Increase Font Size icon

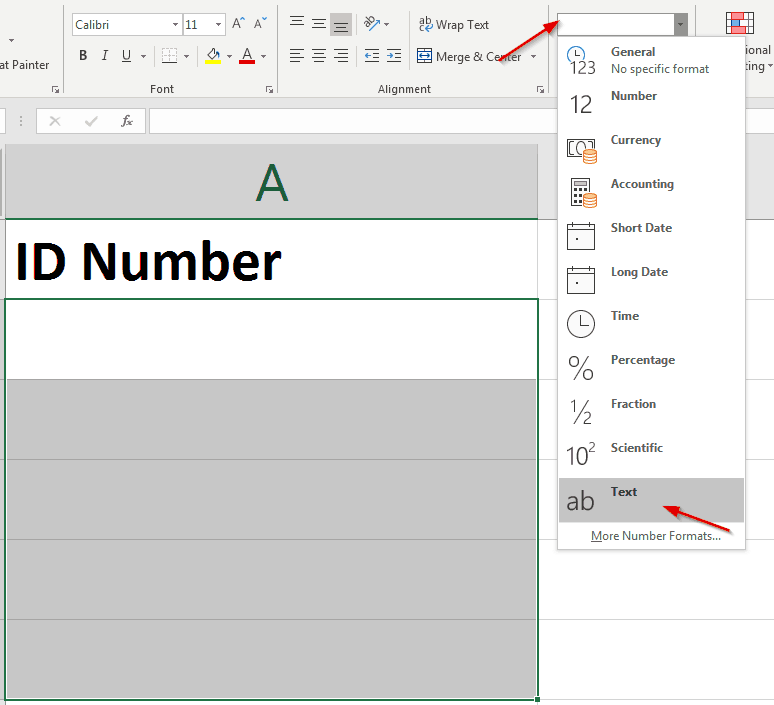[238, 23]
